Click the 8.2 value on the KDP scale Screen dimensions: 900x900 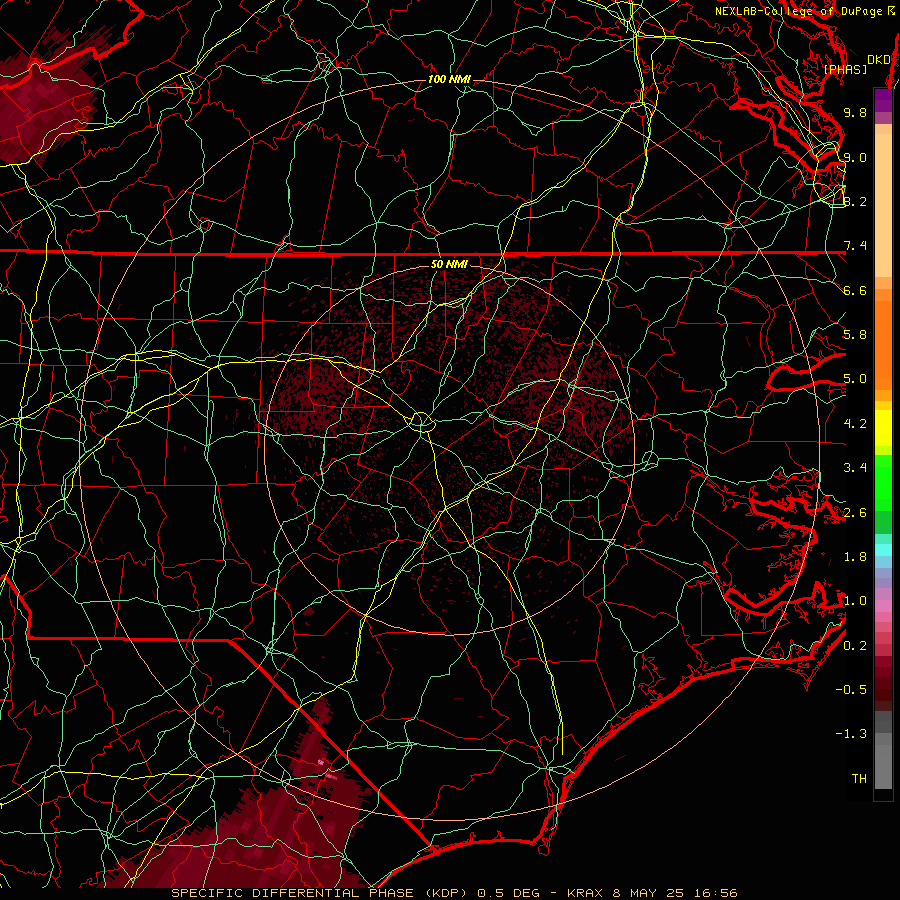coord(855,201)
